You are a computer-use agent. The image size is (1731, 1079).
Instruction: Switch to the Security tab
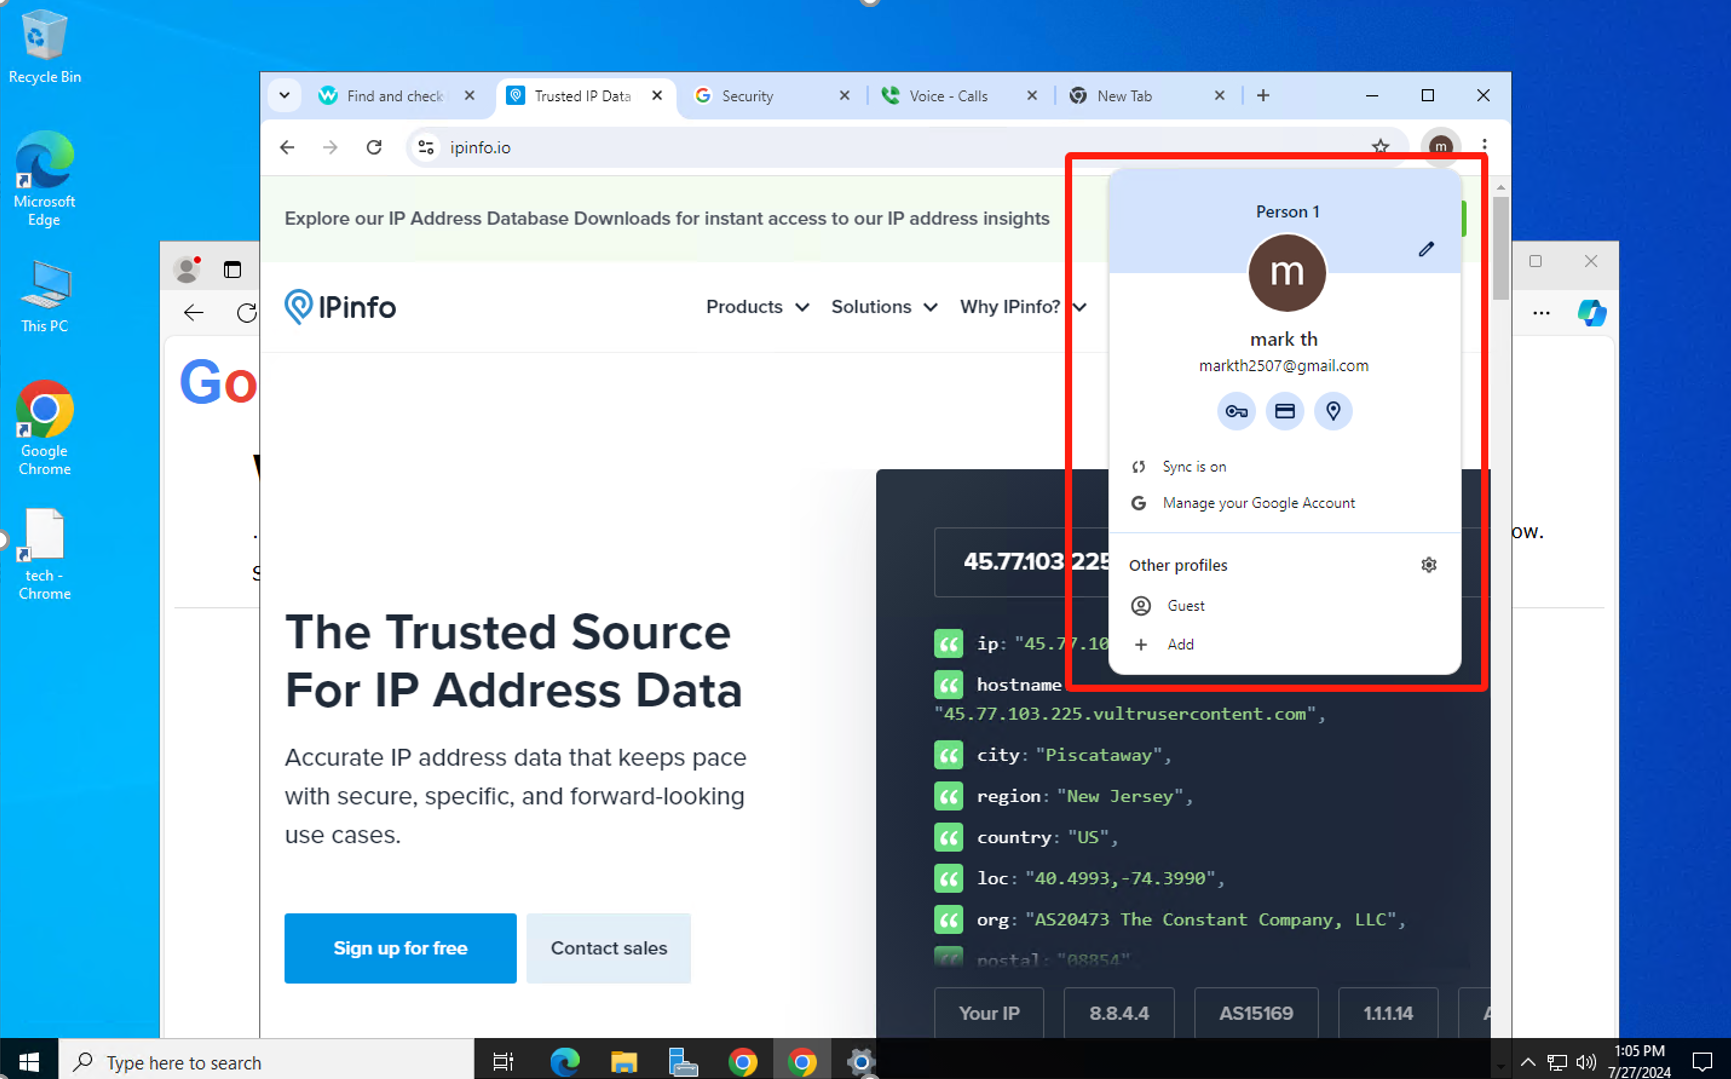[x=772, y=96]
